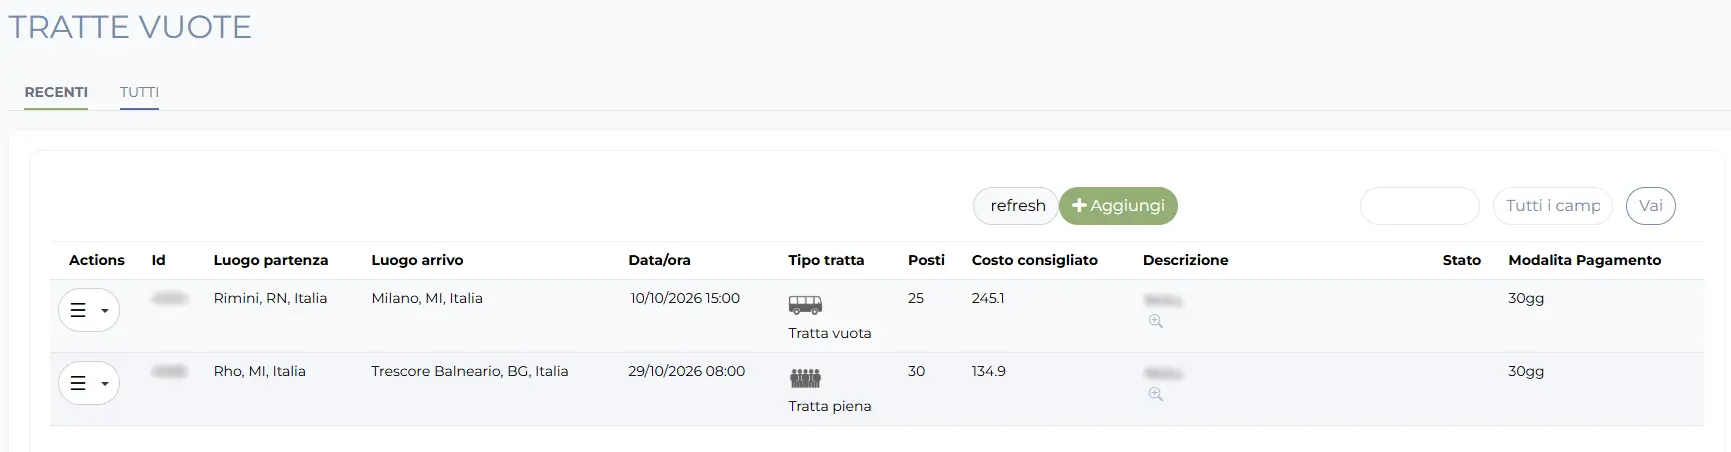
Task: Click the seats value 30
Action: point(916,371)
